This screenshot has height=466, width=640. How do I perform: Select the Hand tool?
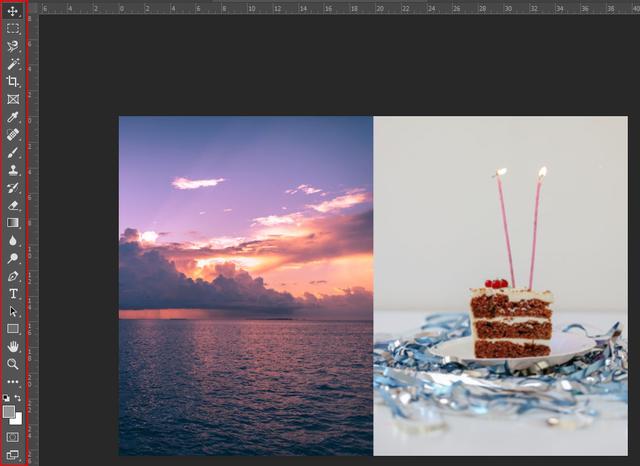[13, 346]
